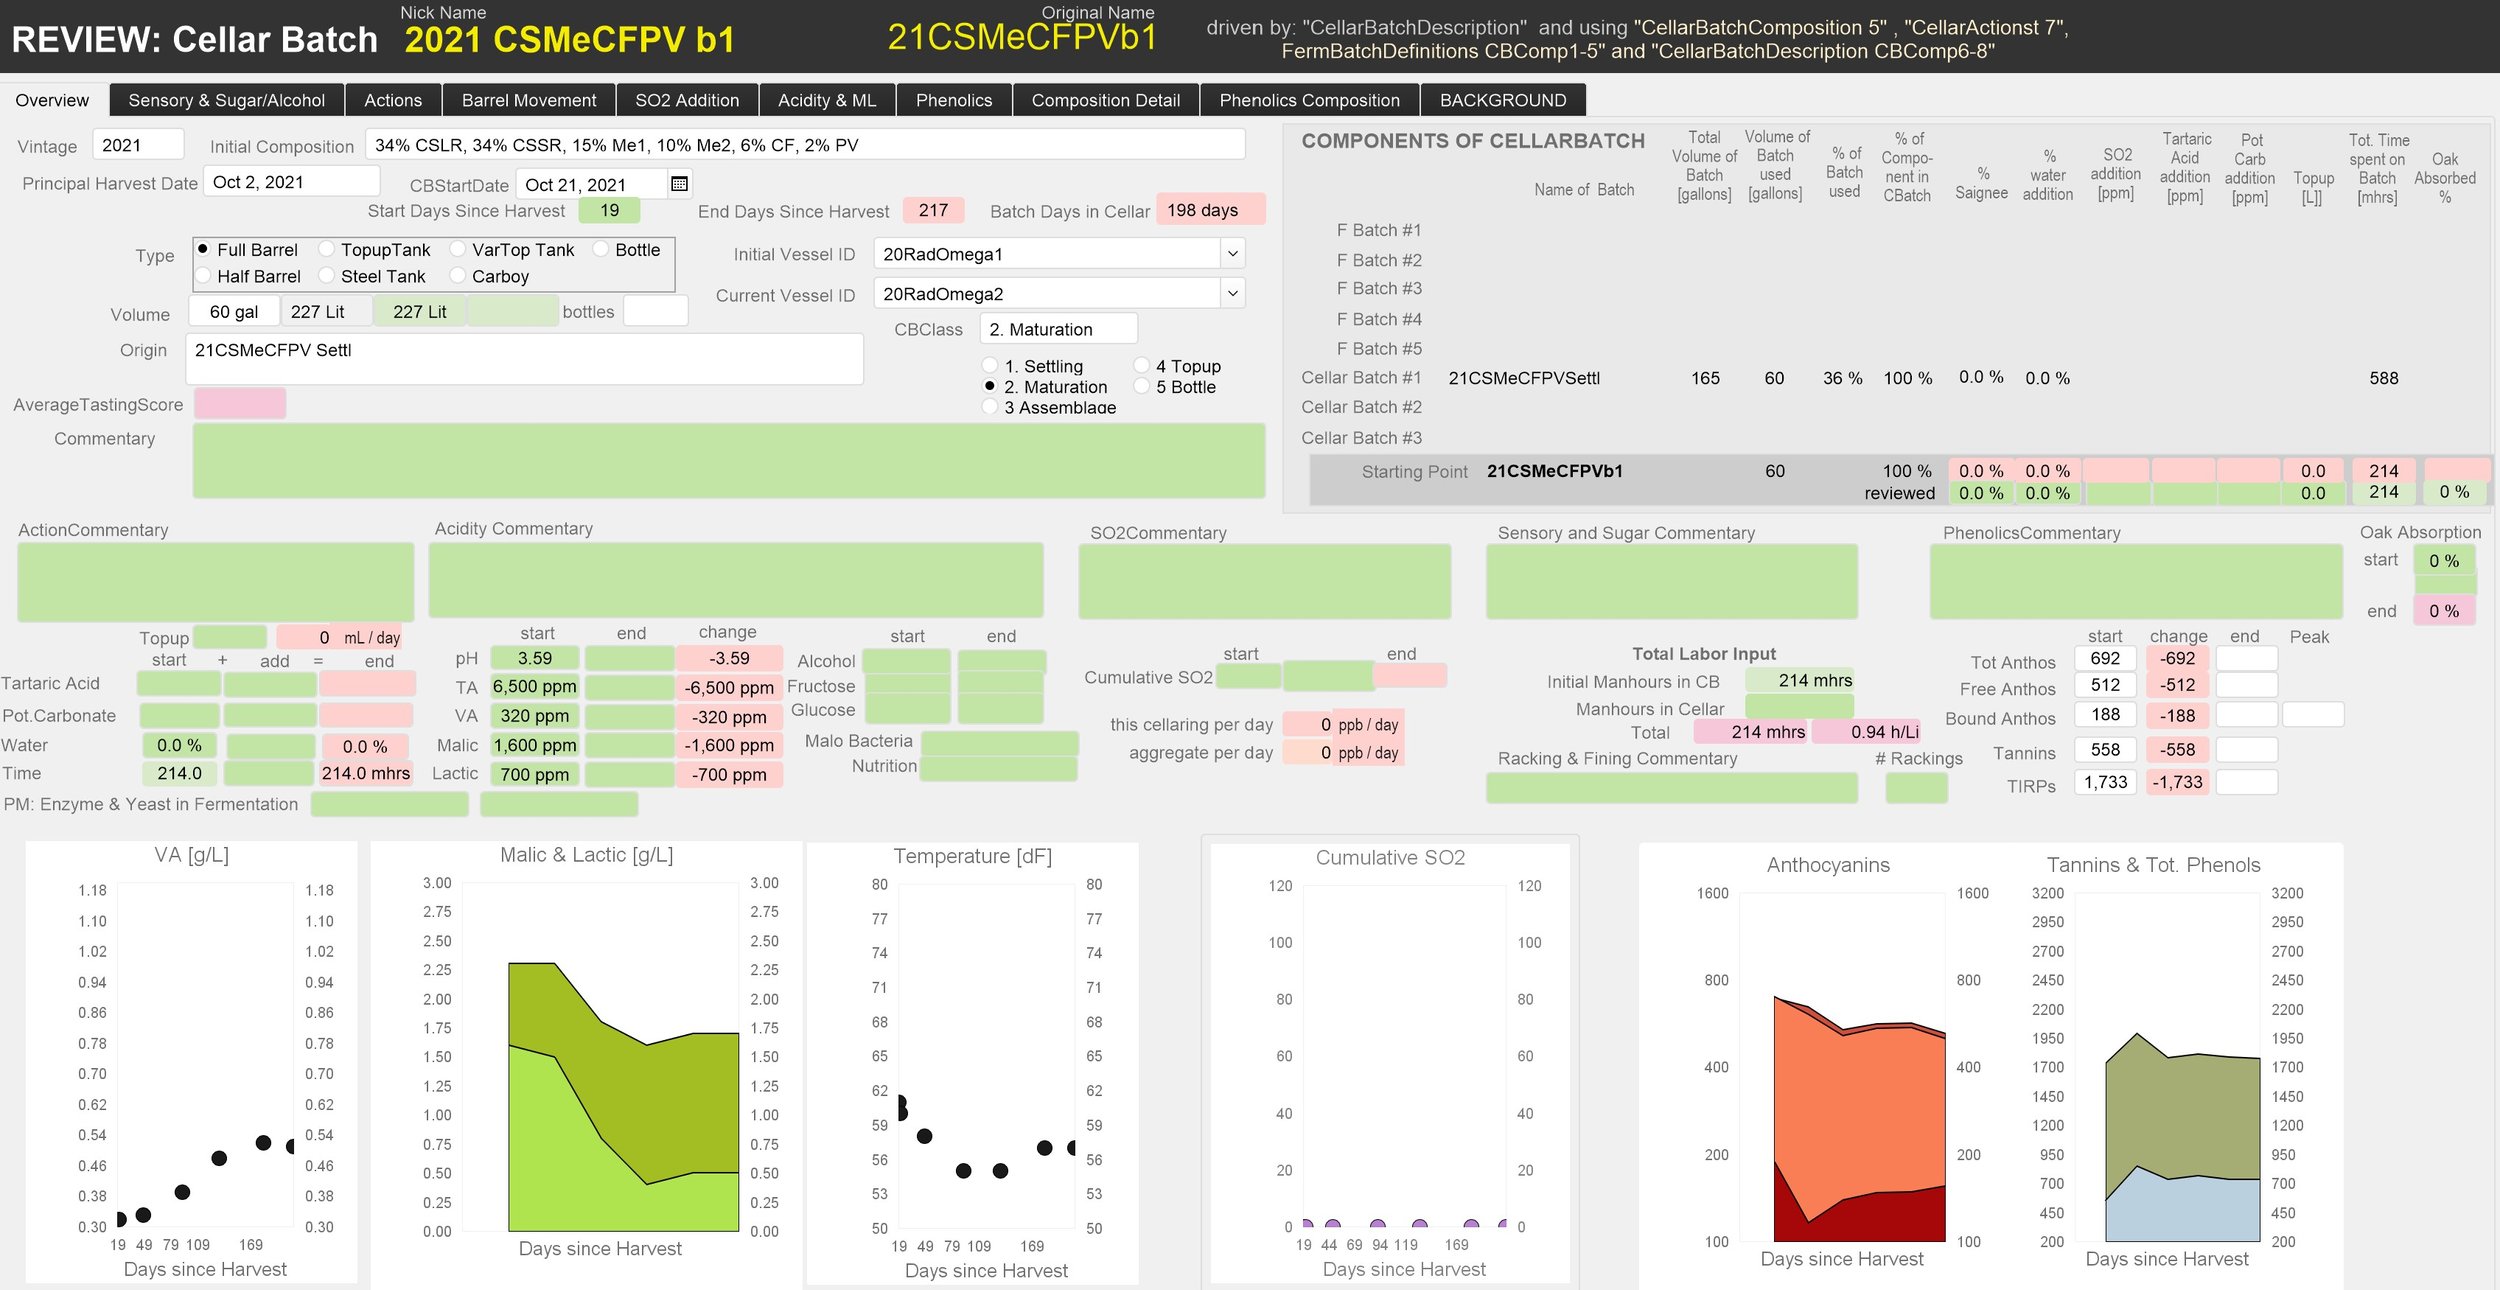Click the Tot Anthos start value 692
This screenshot has height=1290, width=2500.
pos(2105,658)
